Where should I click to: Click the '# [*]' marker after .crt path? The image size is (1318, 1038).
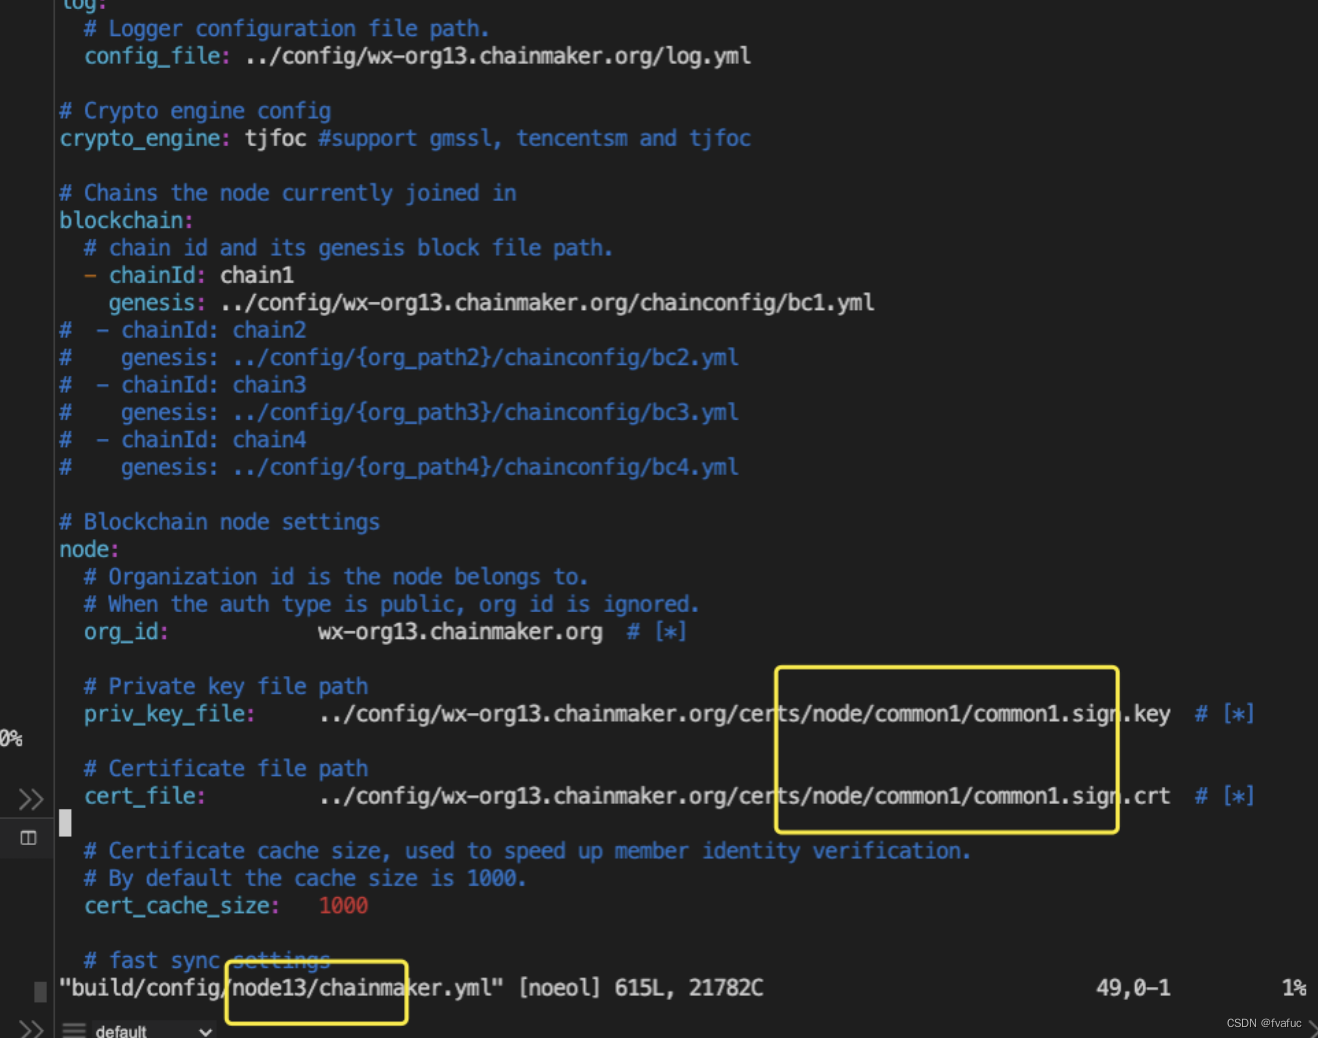pyautogui.click(x=1224, y=796)
